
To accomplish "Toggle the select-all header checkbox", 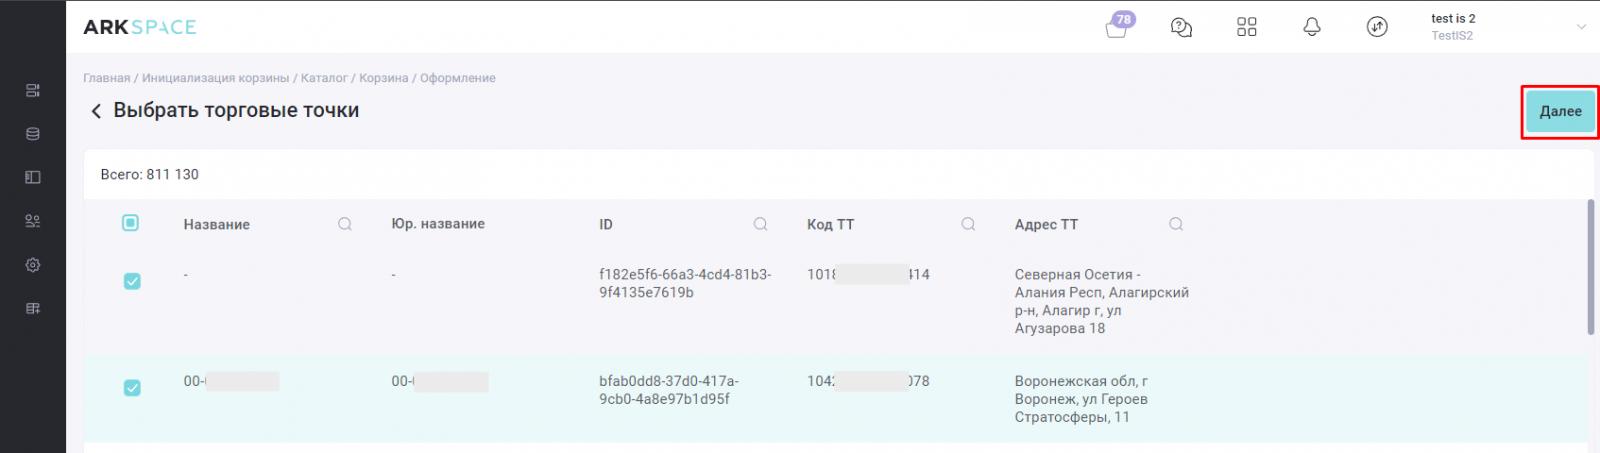I will coord(130,223).
